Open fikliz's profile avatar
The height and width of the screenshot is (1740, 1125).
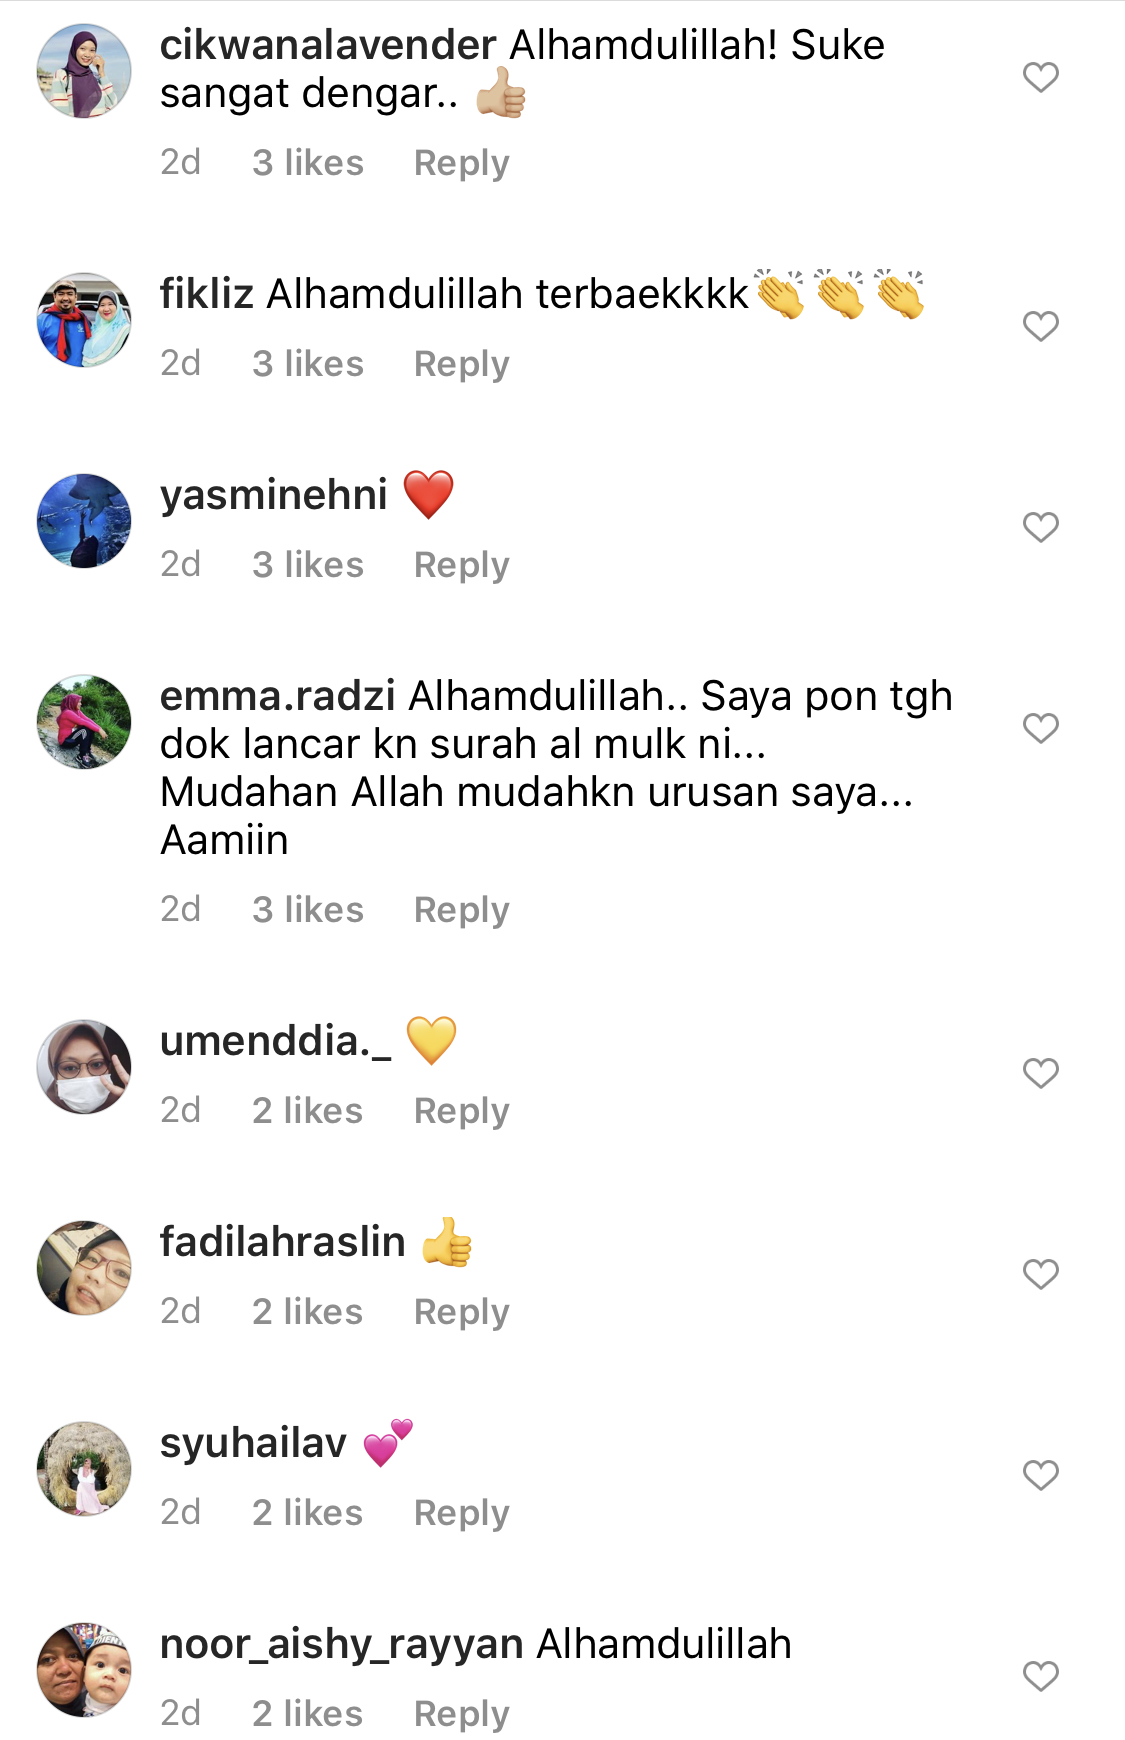pyautogui.click(x=84, y=320)
